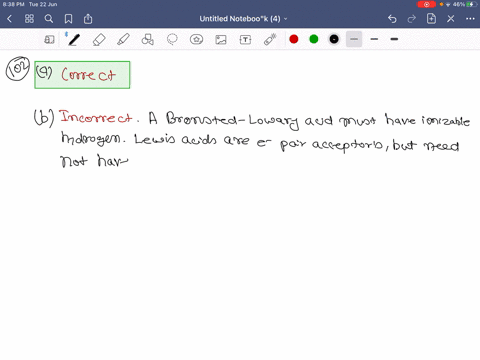
Task: Toggle the read-only mode icon
Action: tap(49, 40)
